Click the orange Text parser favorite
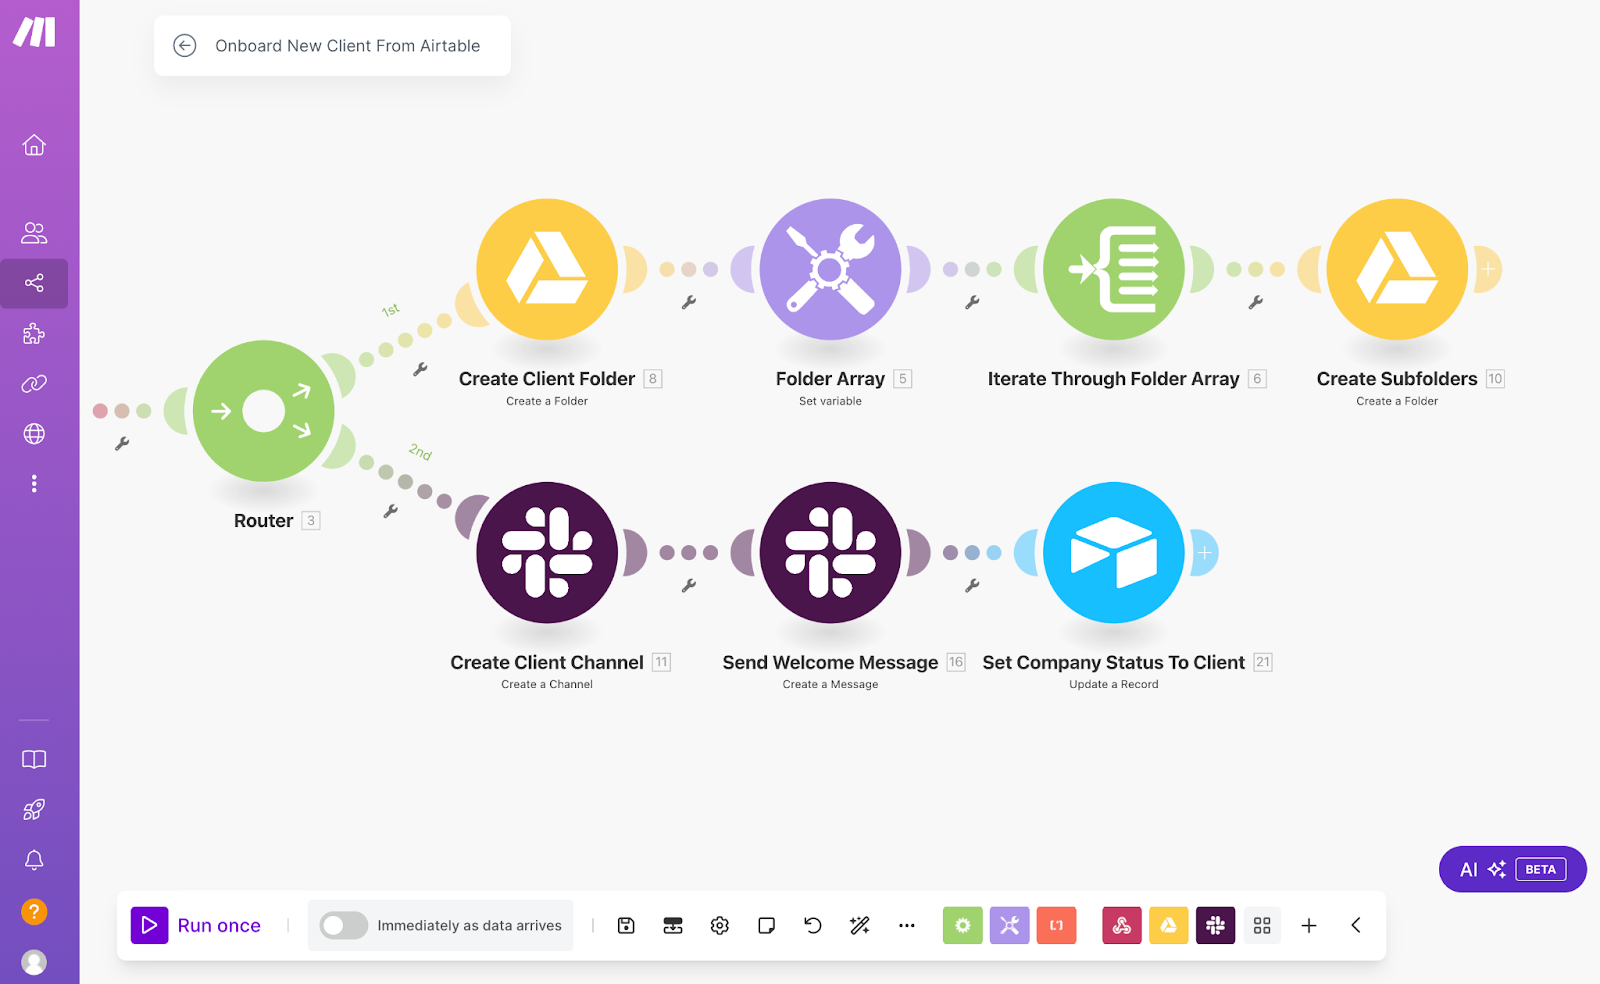 1057,926
